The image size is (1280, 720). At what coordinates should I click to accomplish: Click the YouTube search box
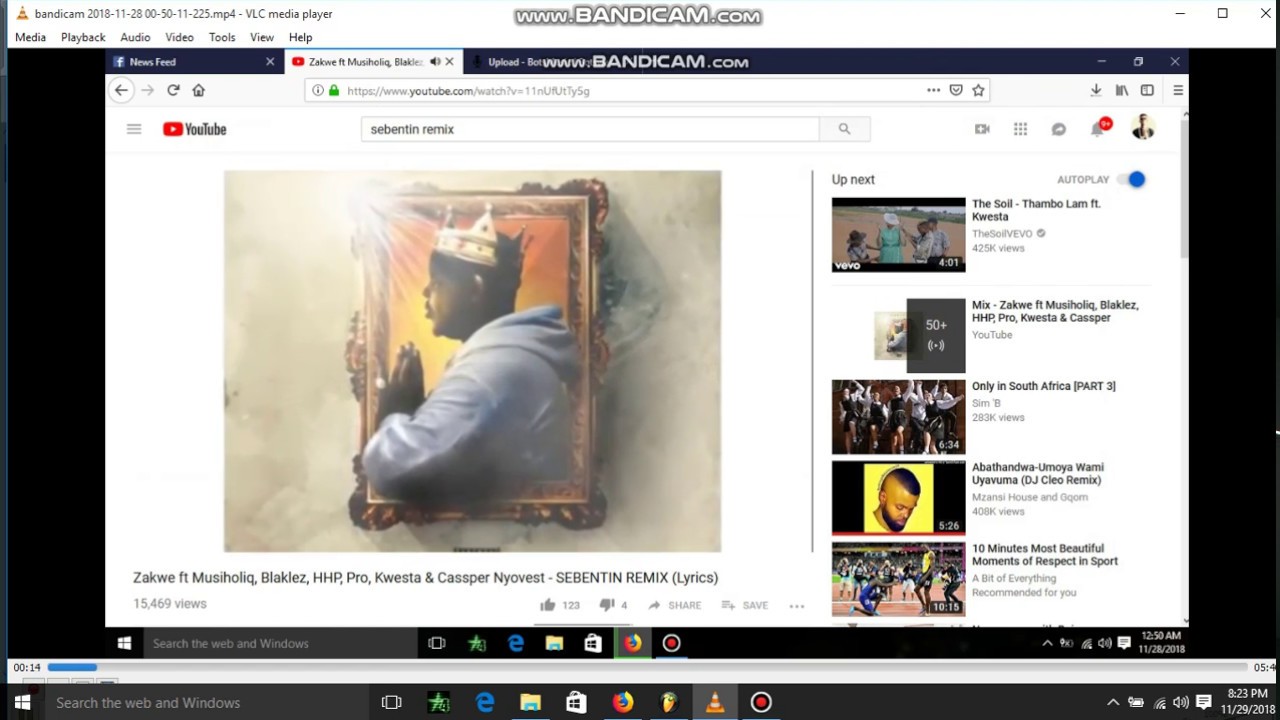590,129
